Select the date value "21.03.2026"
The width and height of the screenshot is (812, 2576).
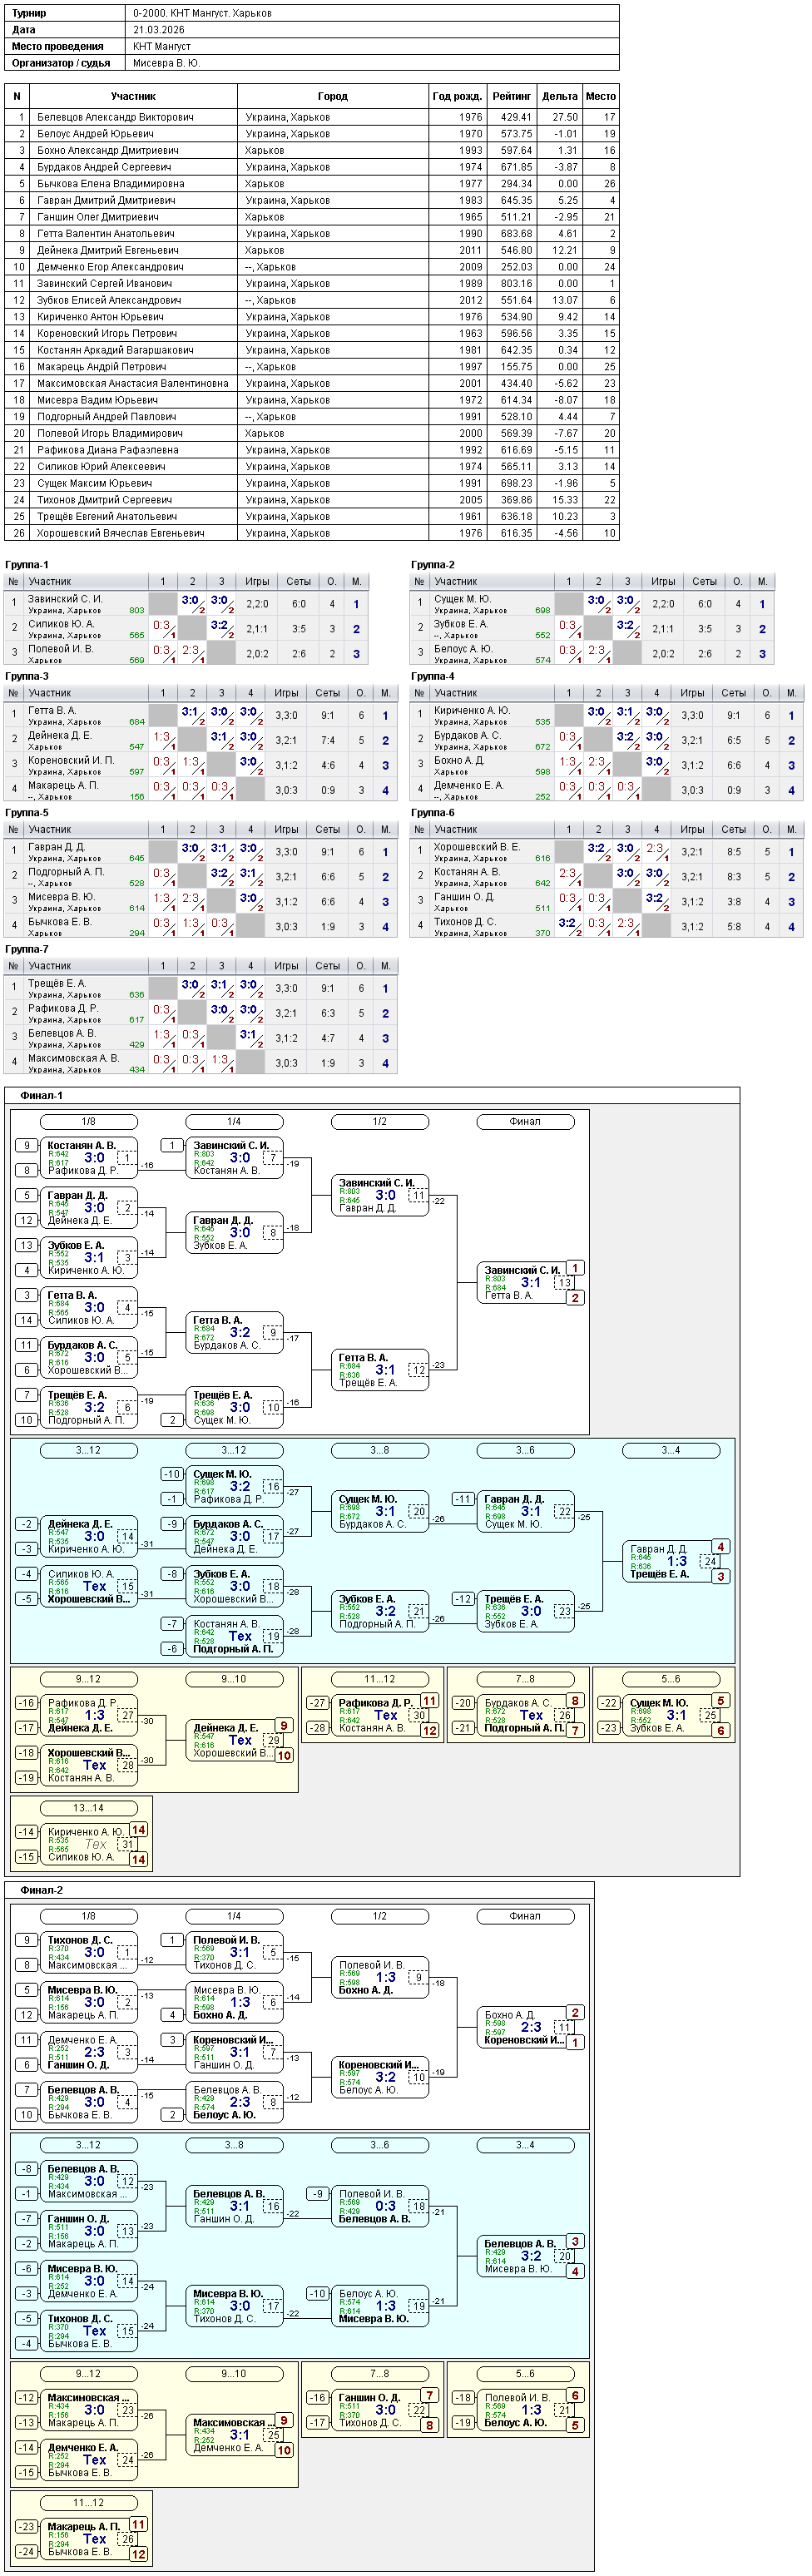click(159, 30)
